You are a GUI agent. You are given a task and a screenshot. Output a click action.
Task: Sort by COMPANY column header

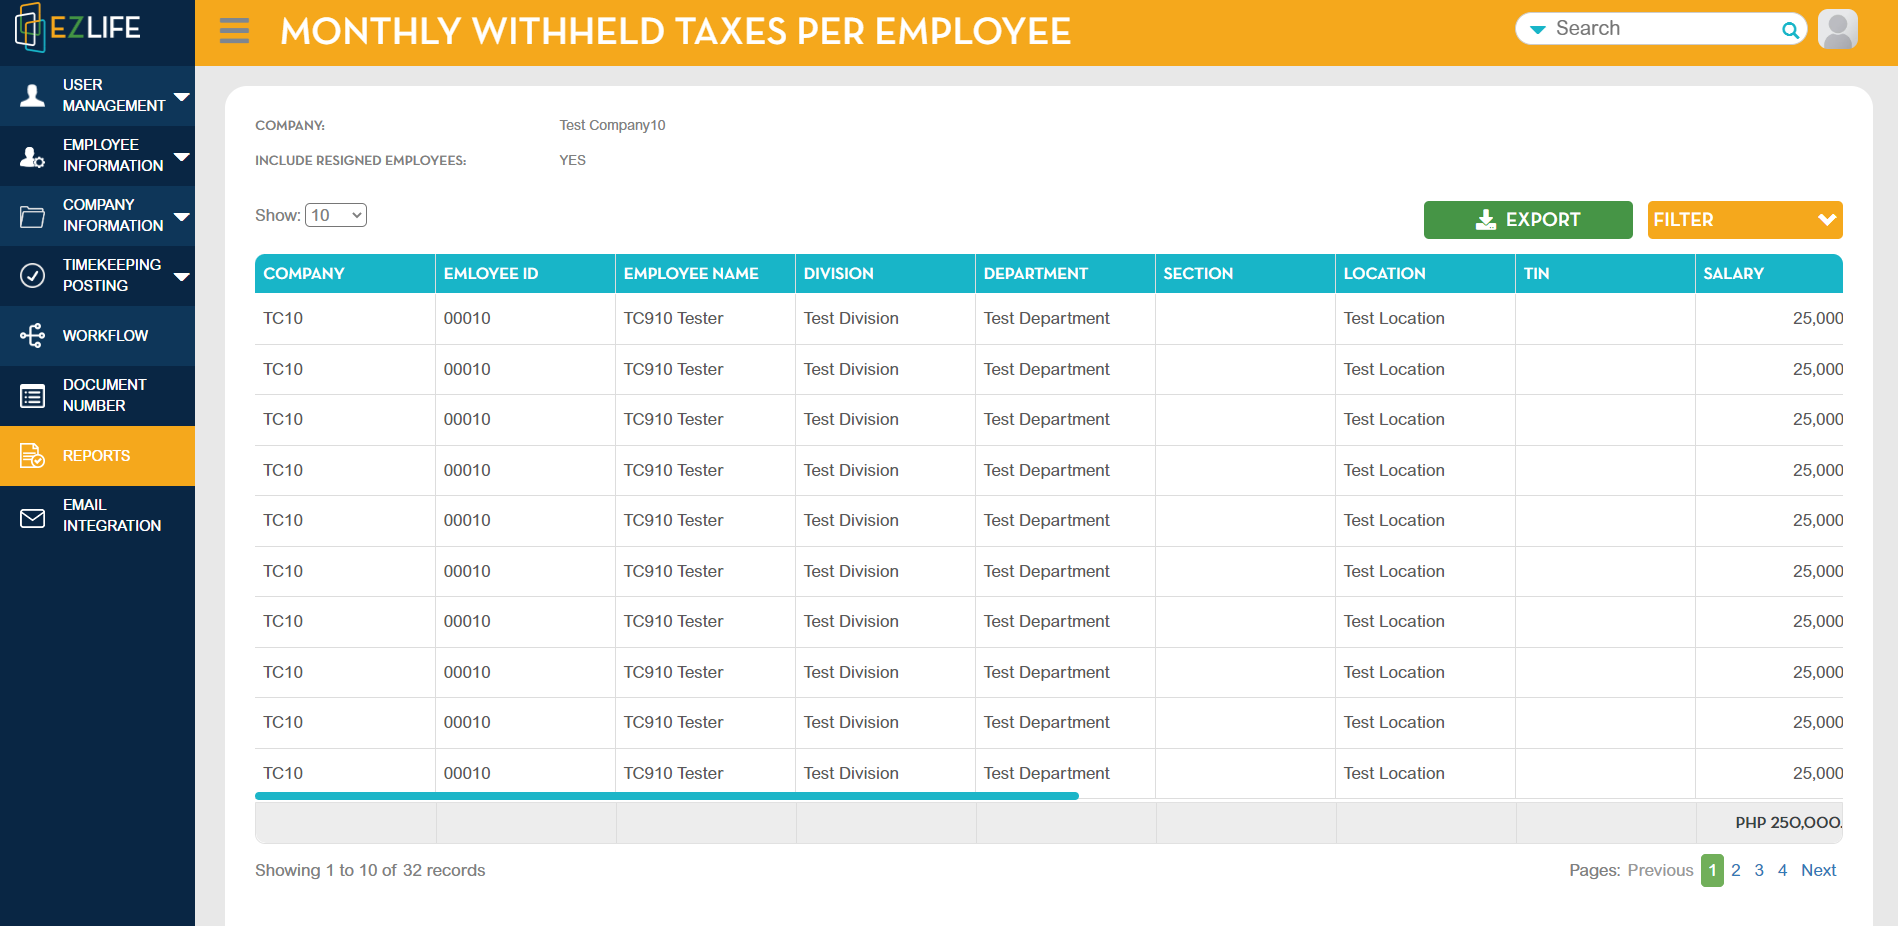(x=344, y=273)
